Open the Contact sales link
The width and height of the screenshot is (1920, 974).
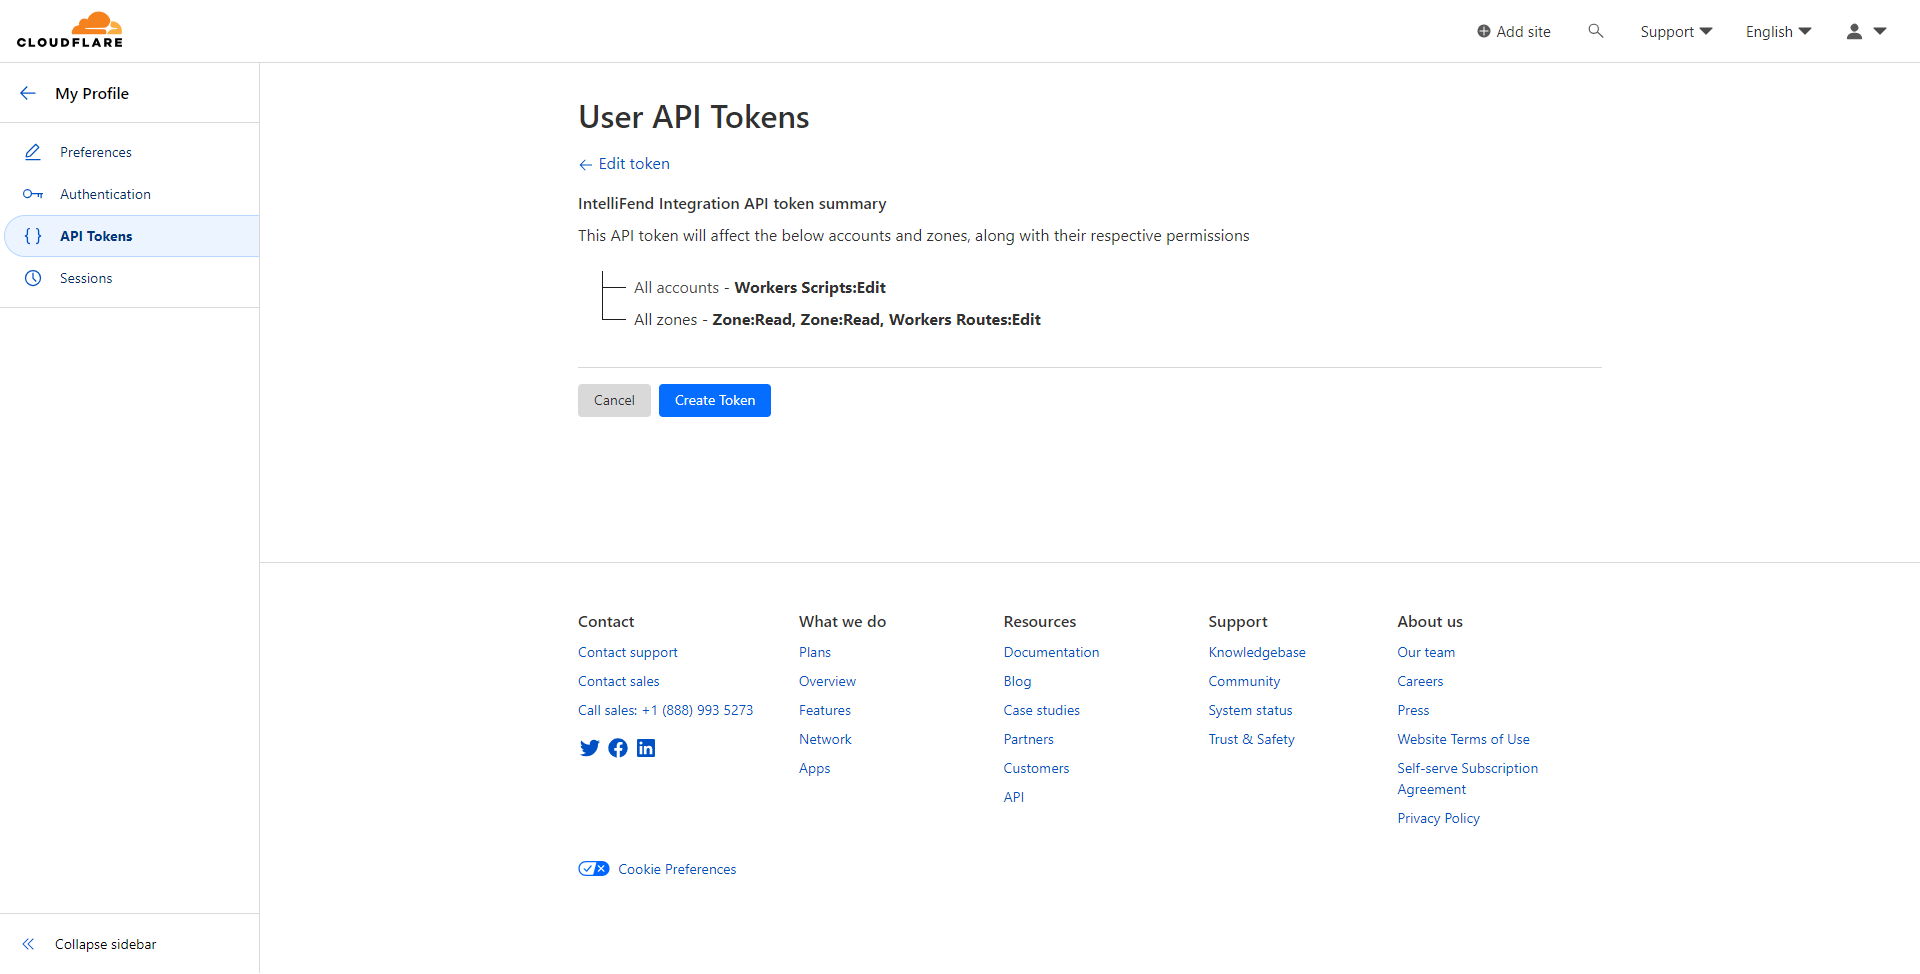[x=619, y=681]
